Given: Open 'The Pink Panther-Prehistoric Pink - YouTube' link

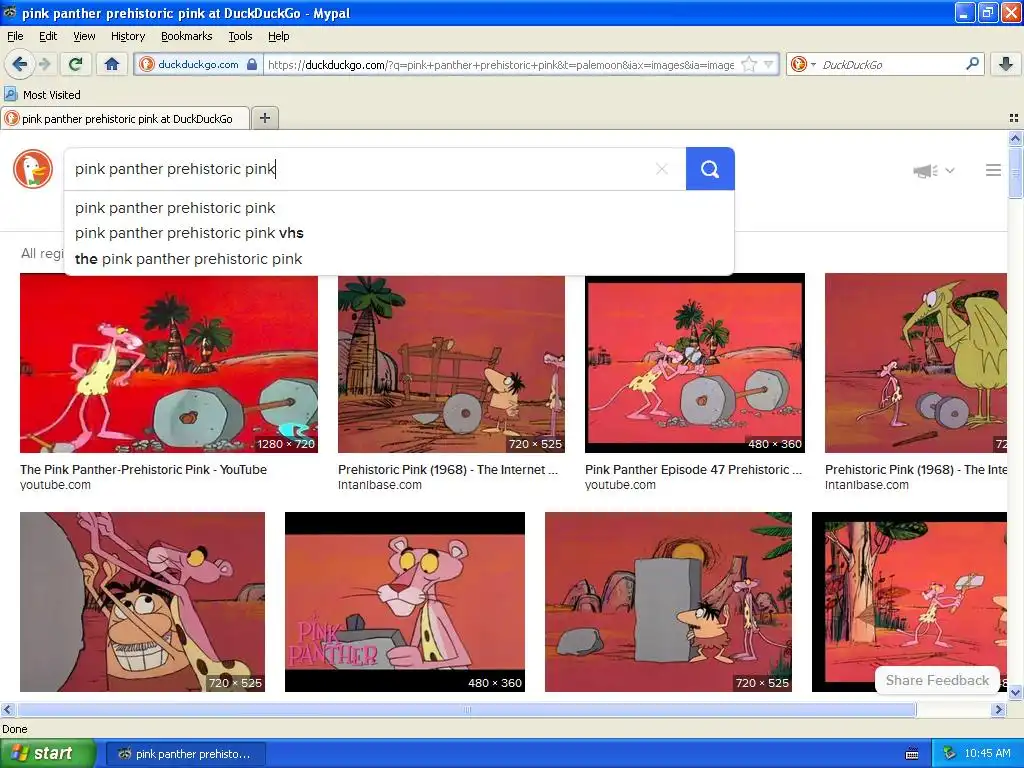Looking at the screenshot, I should [x=144, y=470].
